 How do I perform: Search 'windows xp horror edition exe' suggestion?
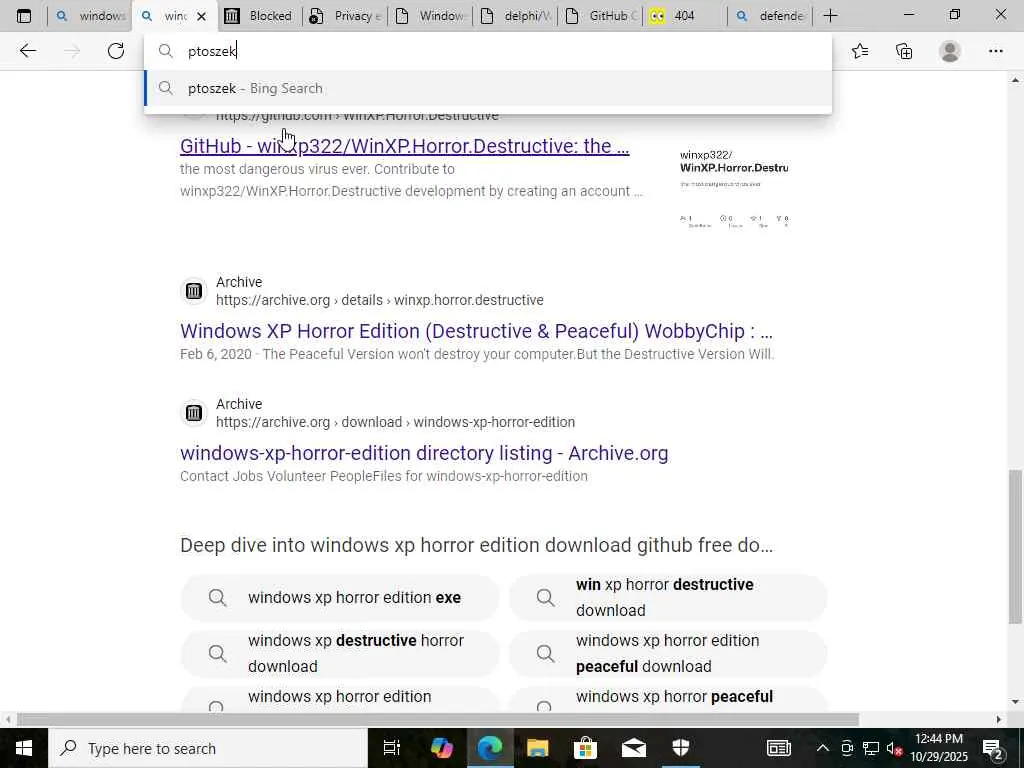340,598
